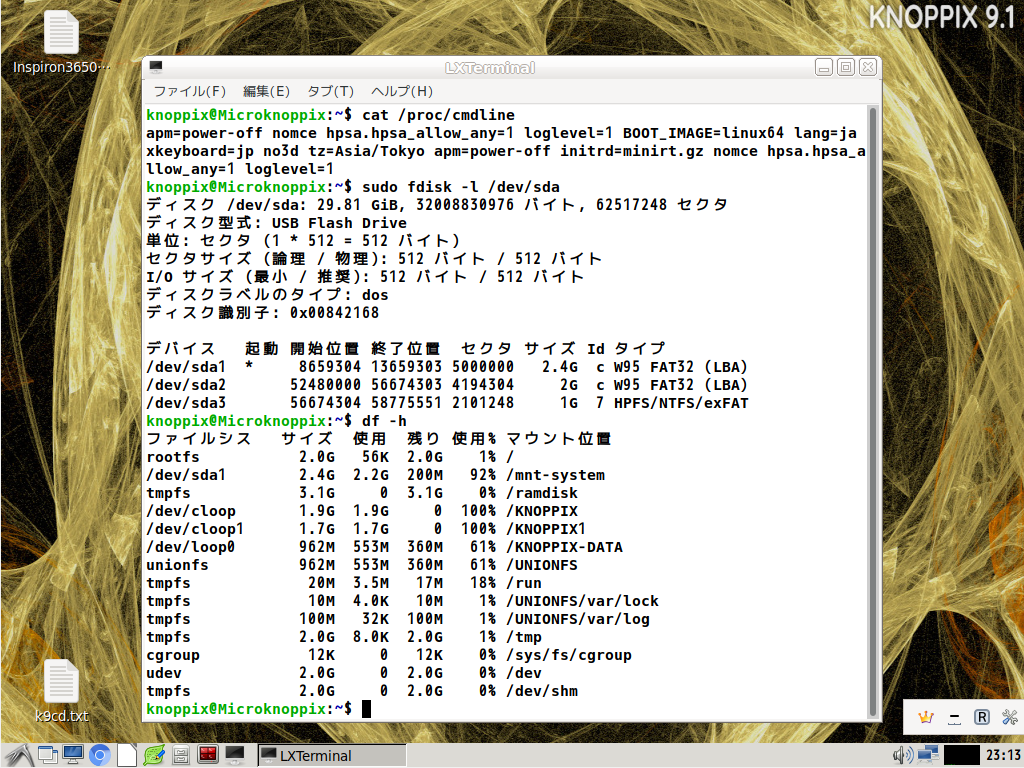This screenshot has height=768, width=1024.
Task: Minimize the LXTerminal window
Action: click(x=824, y=67)
